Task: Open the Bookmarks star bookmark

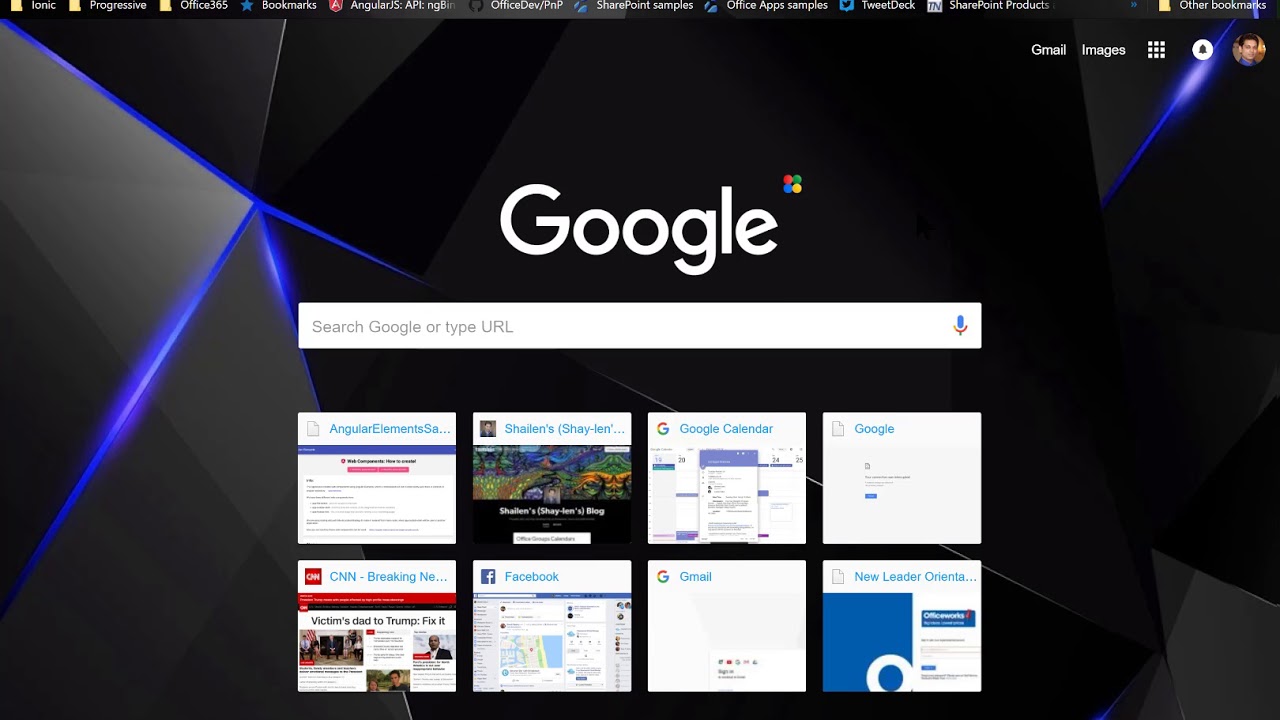Action: tap(278, 6)
